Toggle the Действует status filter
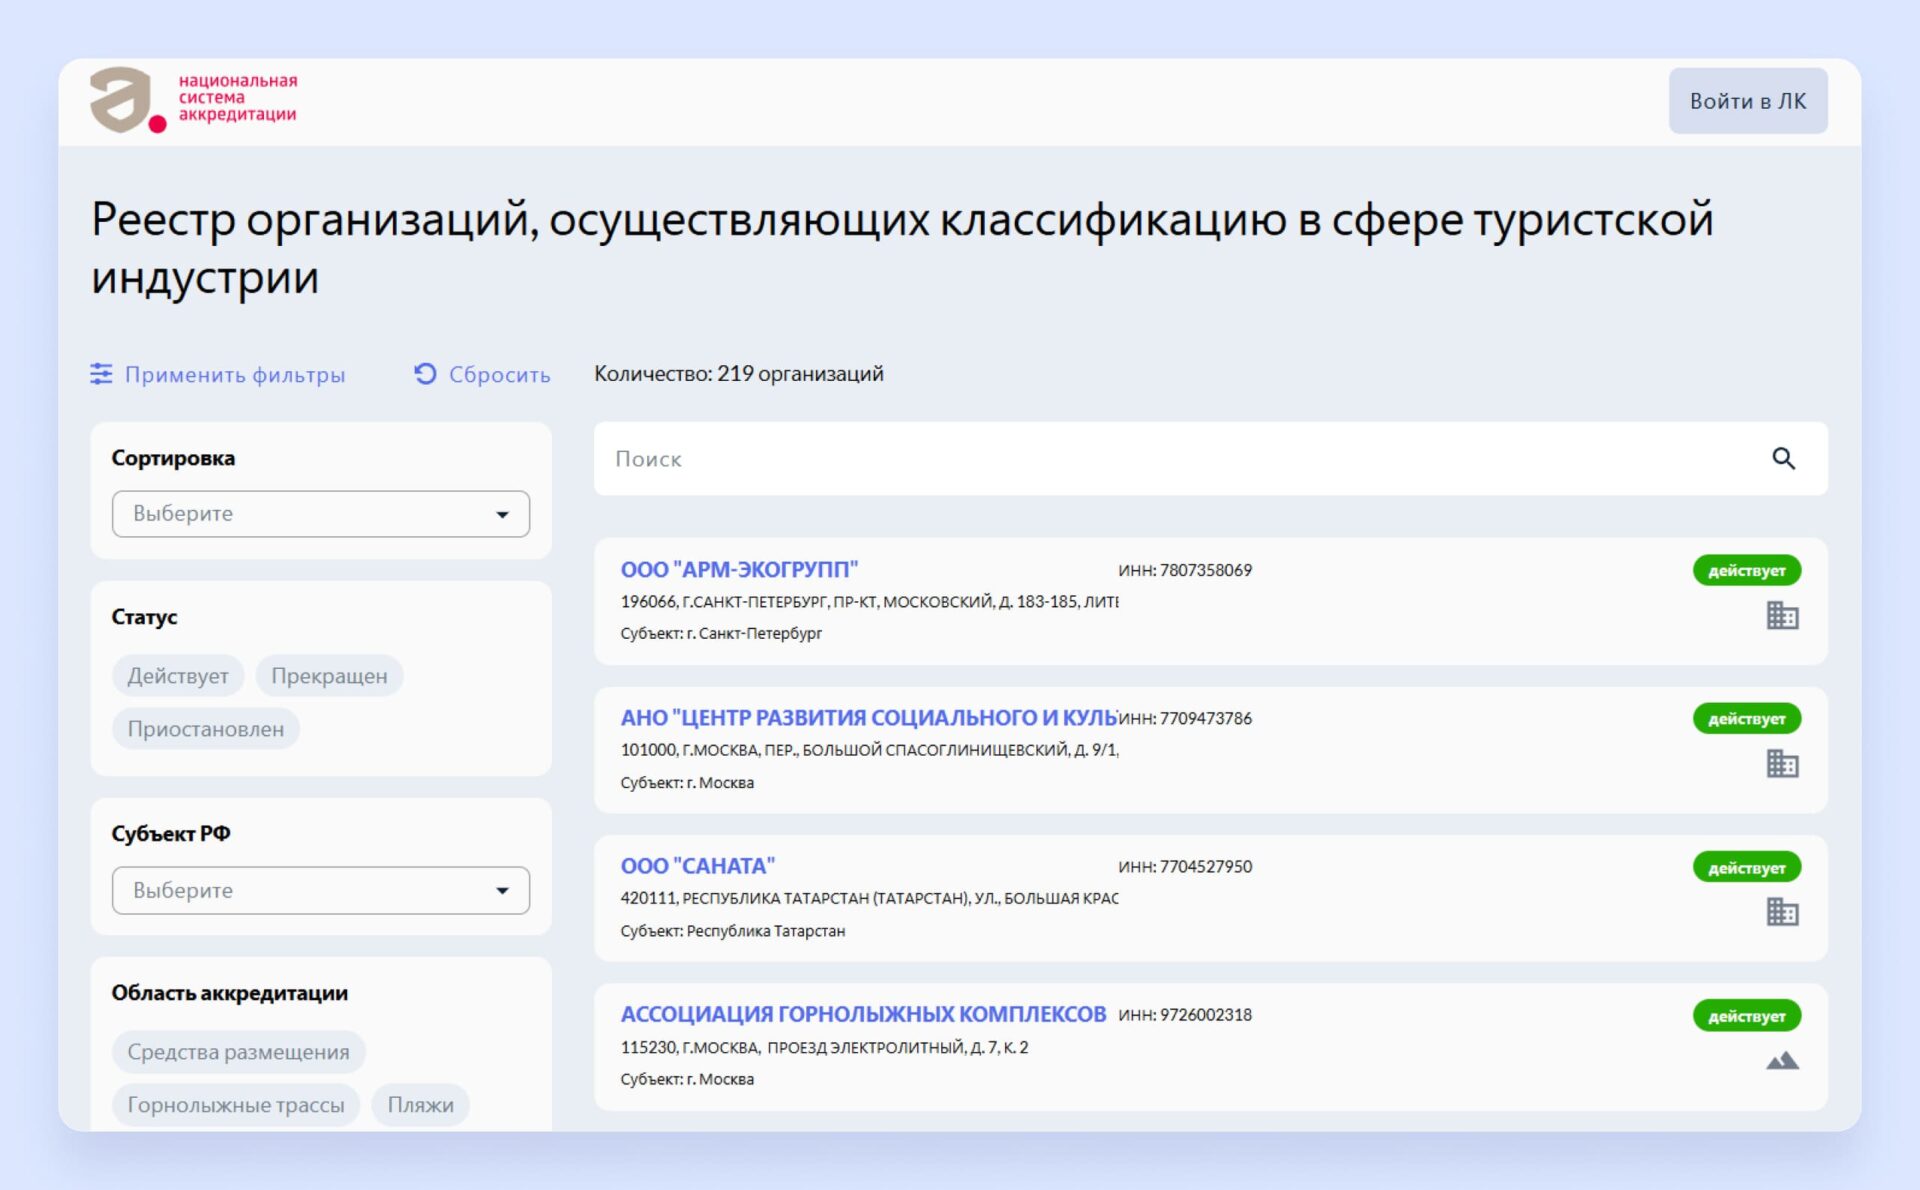Screen dimensions: 1920x1190 (x=178, y=676)
